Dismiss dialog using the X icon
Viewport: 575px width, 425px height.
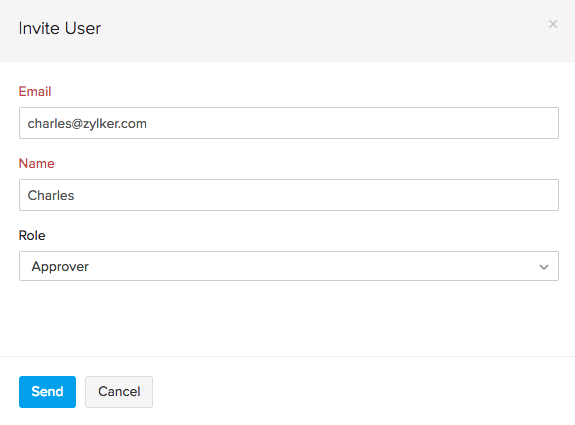tap(553, 24)
